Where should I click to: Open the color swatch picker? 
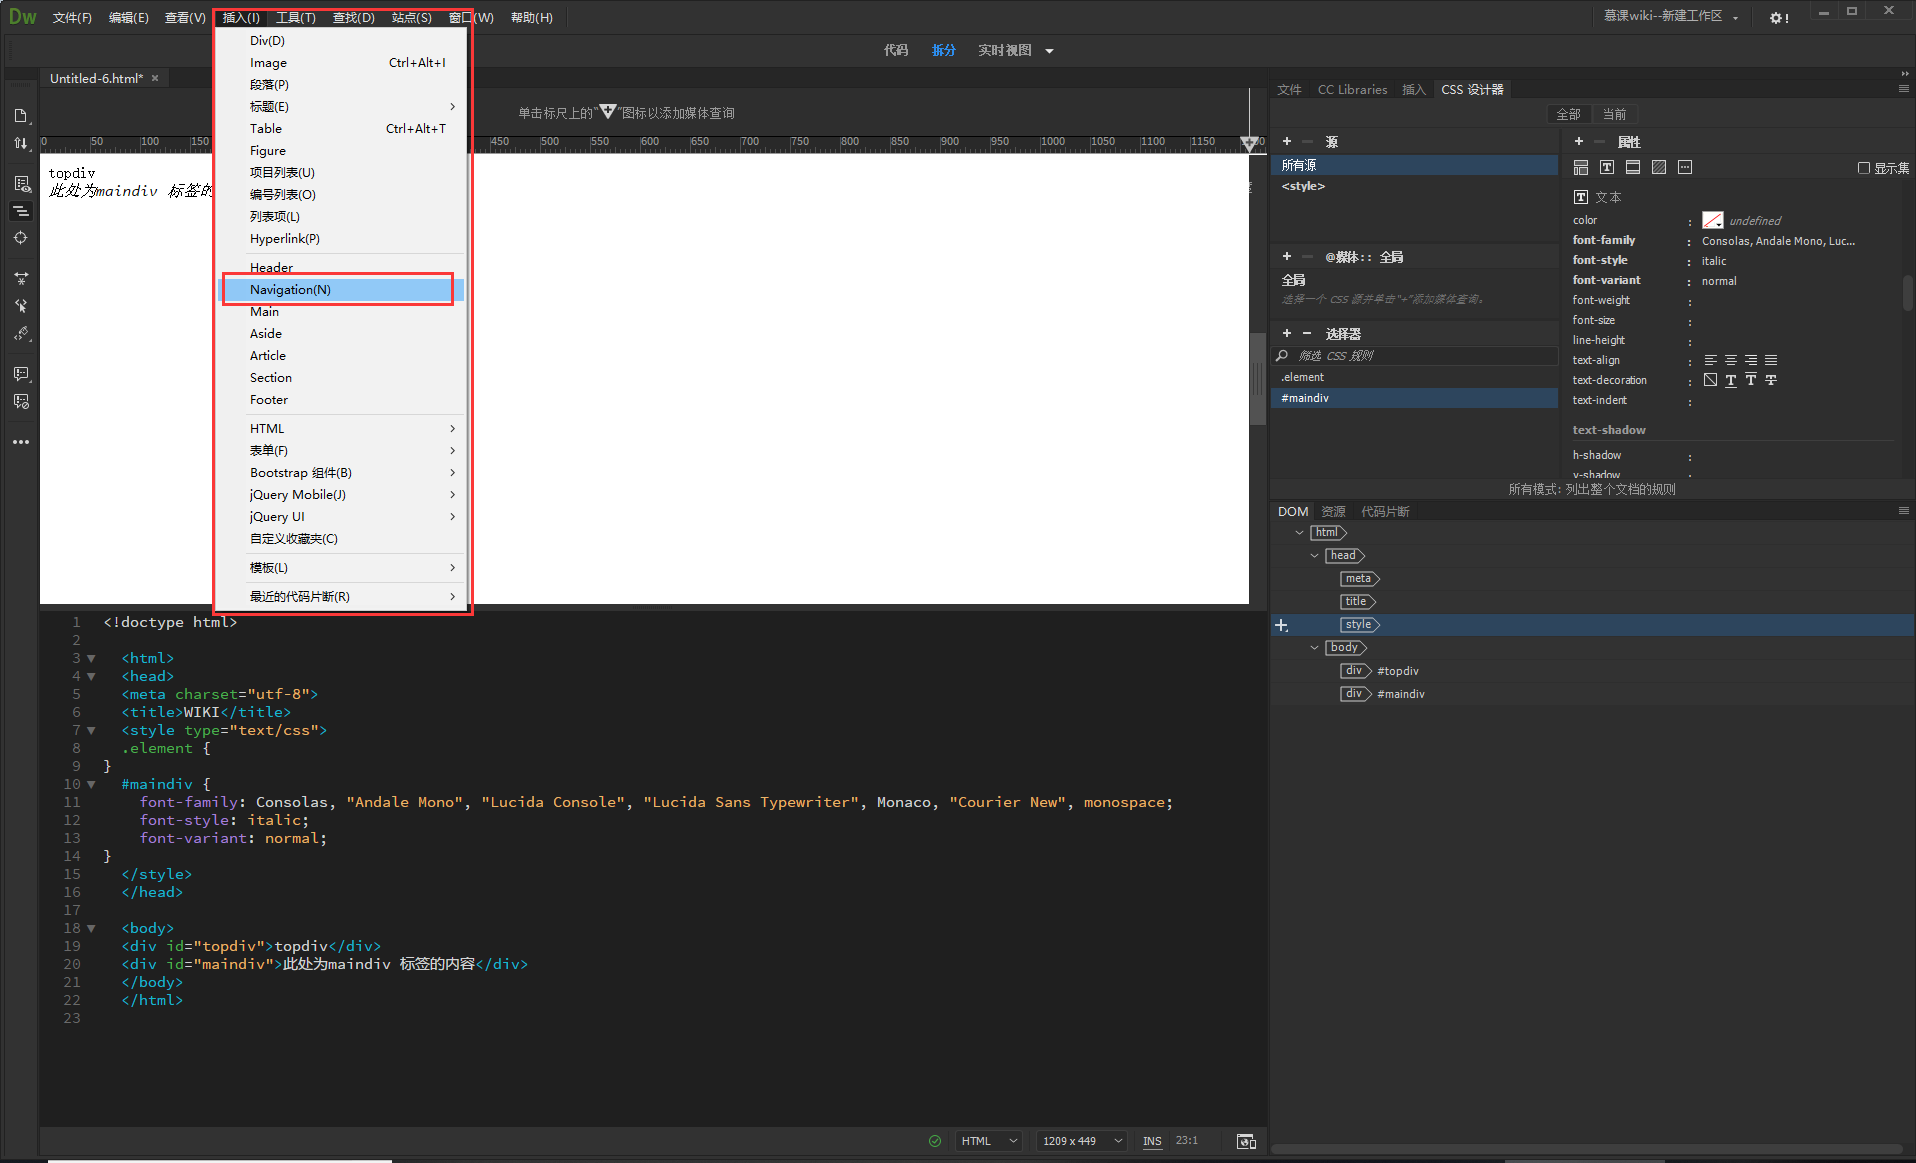pos(1712,220)
